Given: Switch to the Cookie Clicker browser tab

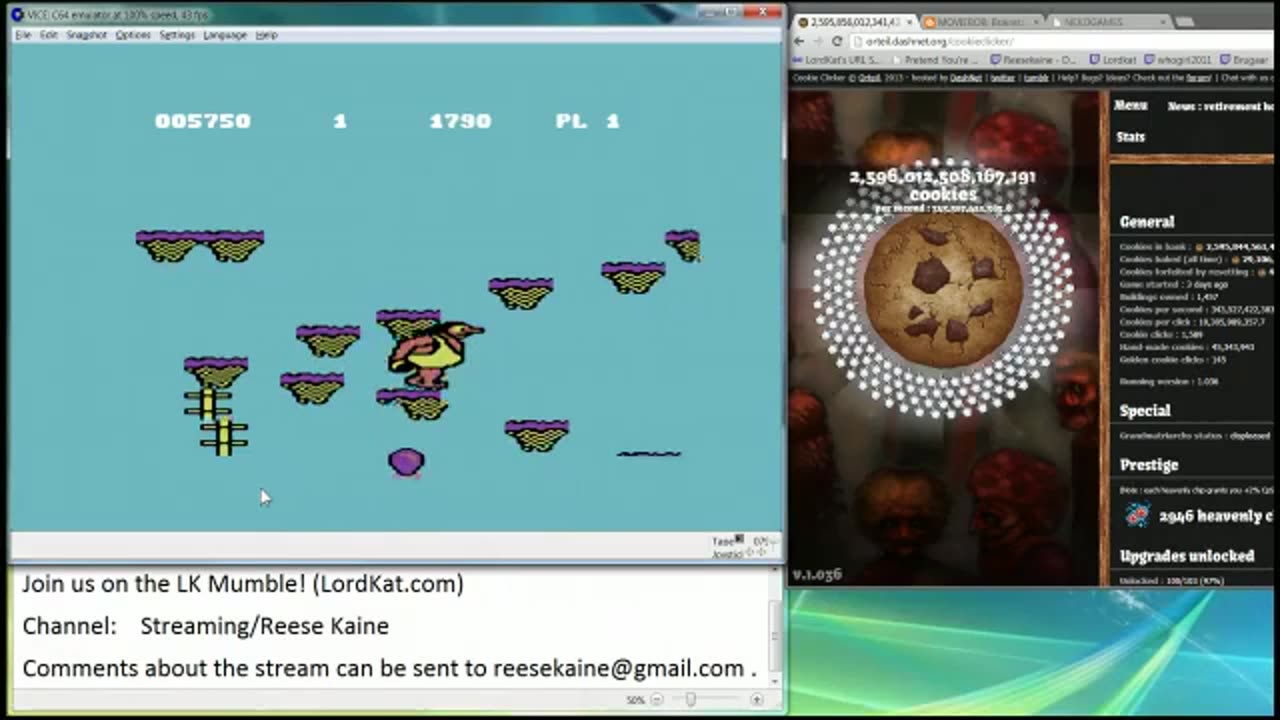Looking at the screenshot, I should coord(853,22).
